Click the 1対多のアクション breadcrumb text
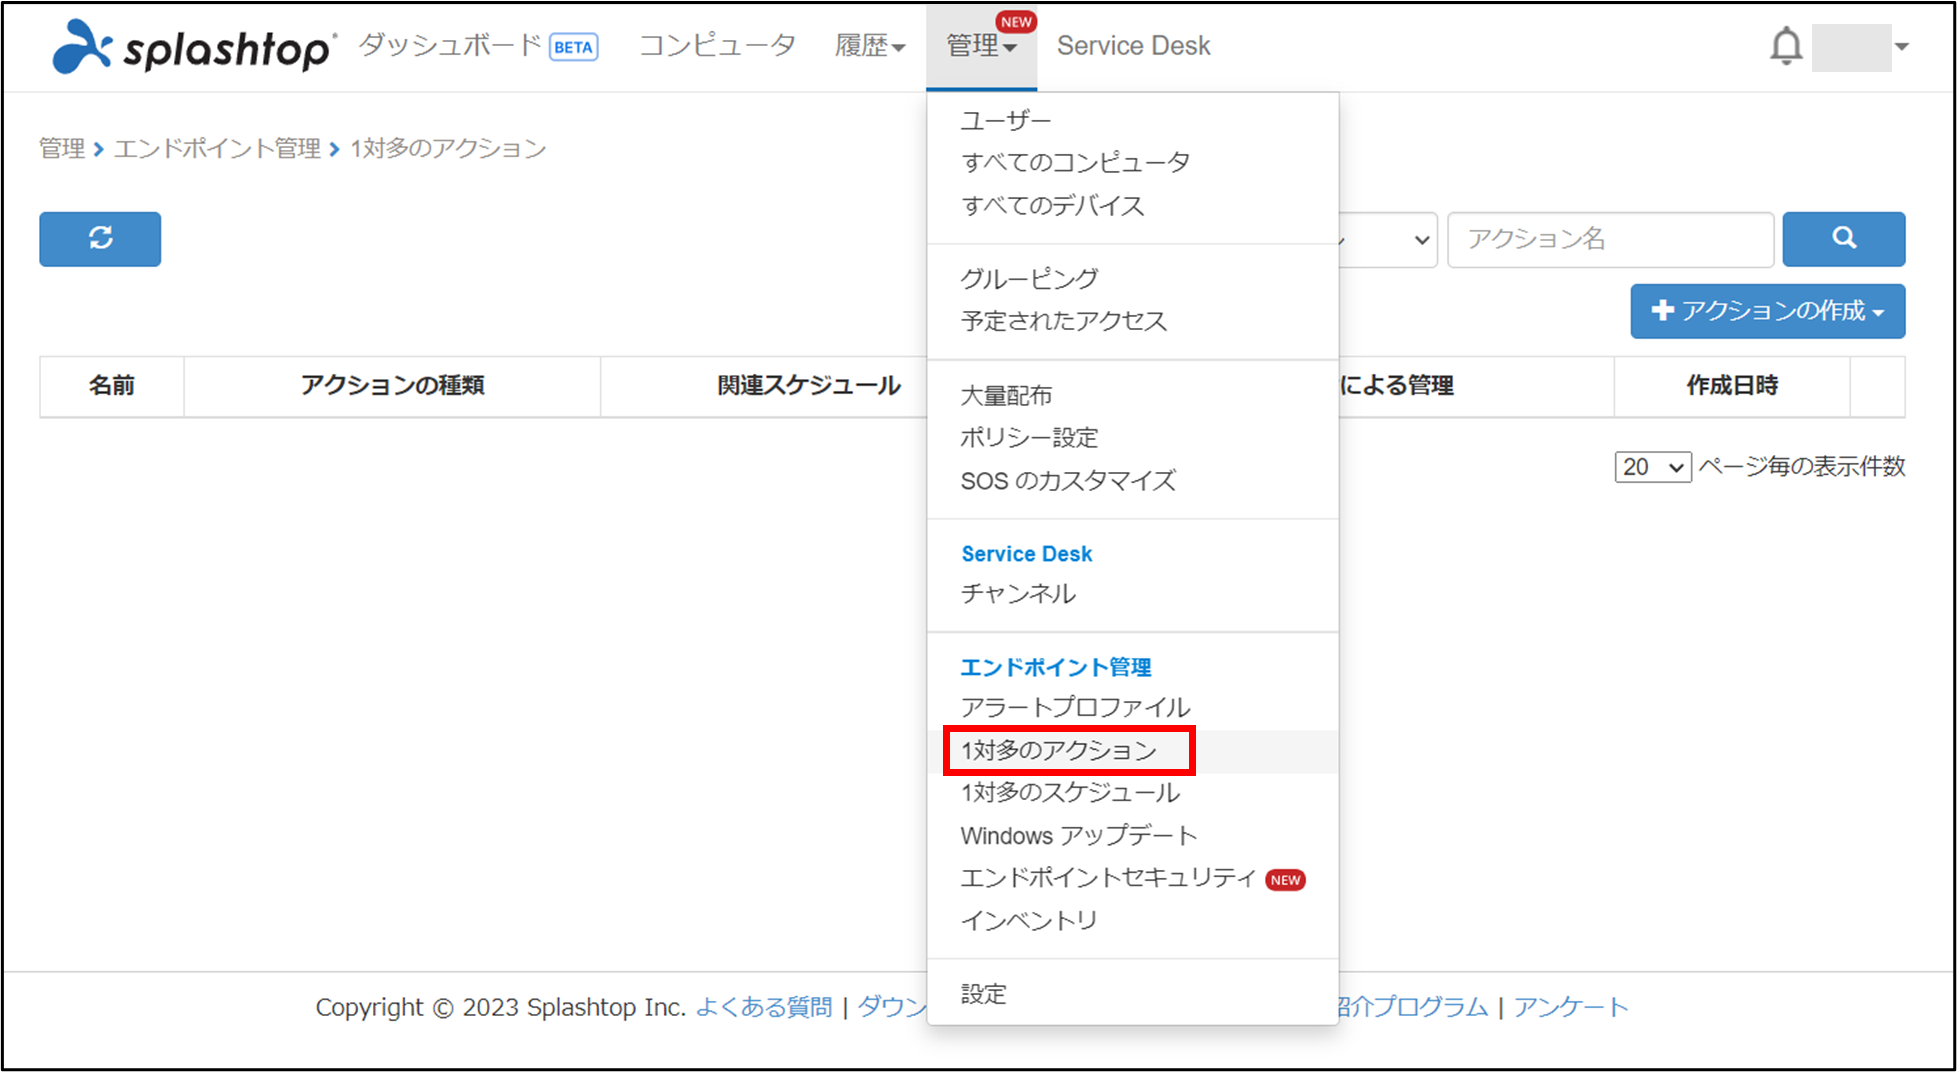The height and width of the screenshot is (1072, 1957). [448, 149]
